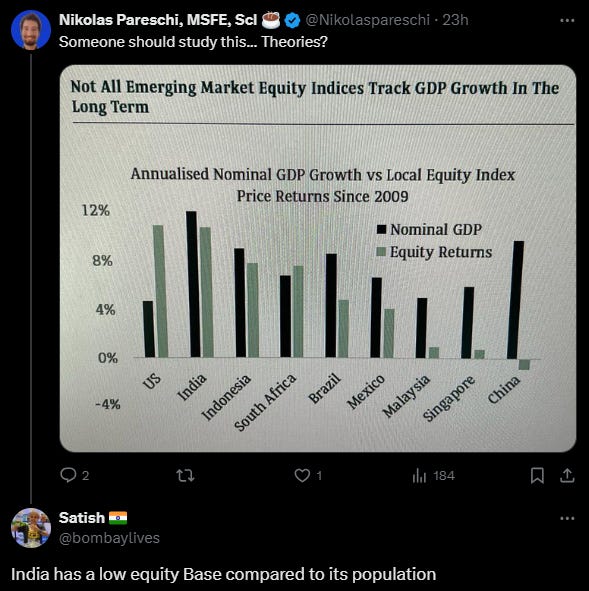Open the @bombaylives handle link
The image size is (589, 591).
[x=109, y=538]
